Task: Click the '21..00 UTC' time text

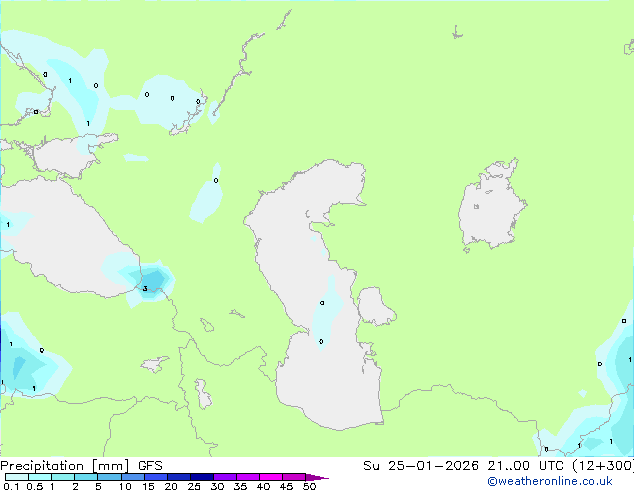Action: coord(525,466)
